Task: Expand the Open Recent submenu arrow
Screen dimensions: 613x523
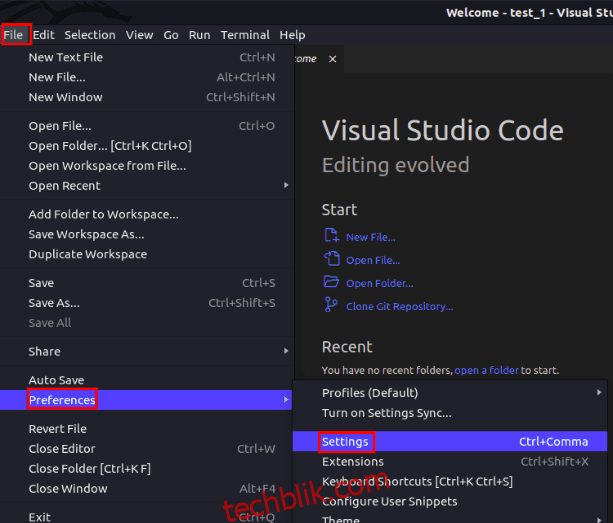Action: pos(286,185)
